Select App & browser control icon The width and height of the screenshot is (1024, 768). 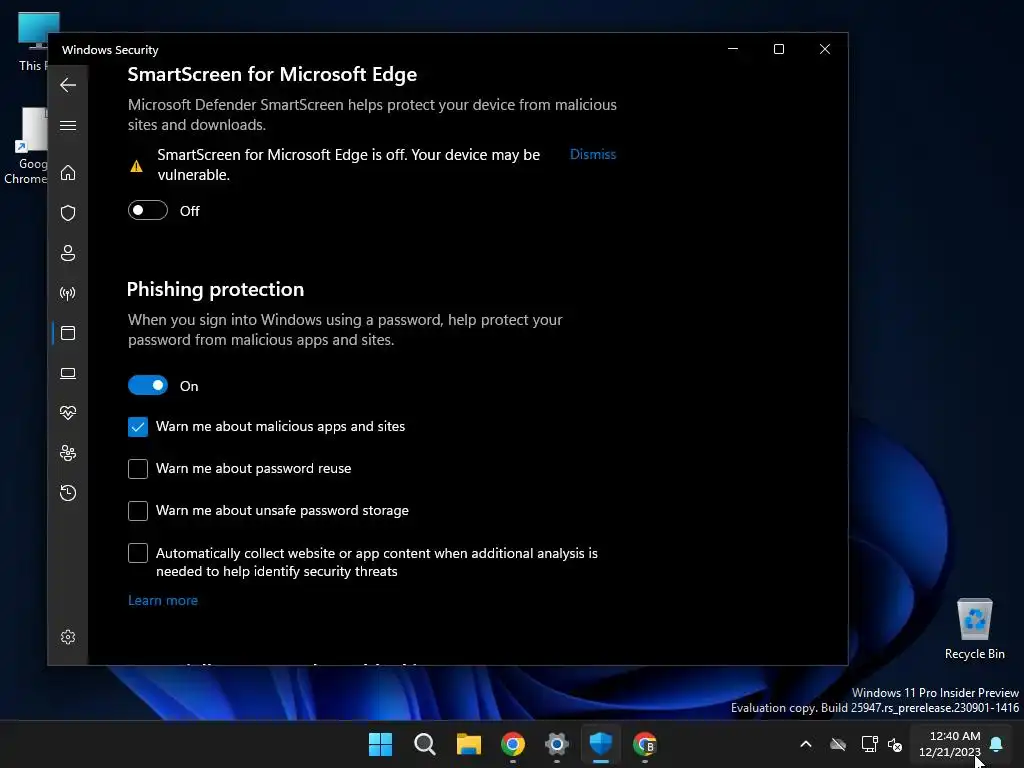68,333
